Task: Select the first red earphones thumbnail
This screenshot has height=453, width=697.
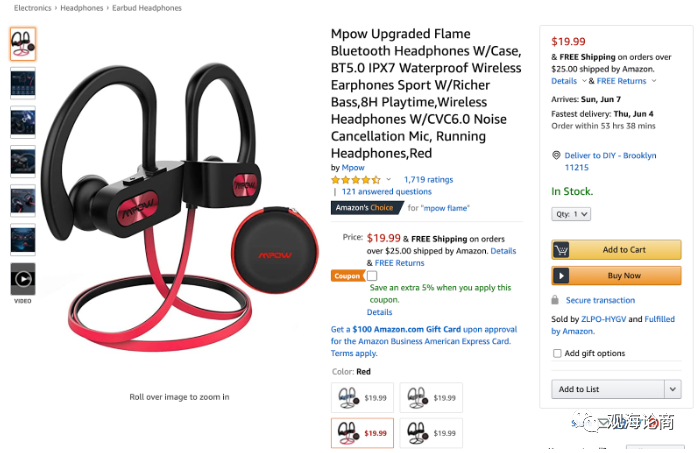Action: (x=23, y=44)
